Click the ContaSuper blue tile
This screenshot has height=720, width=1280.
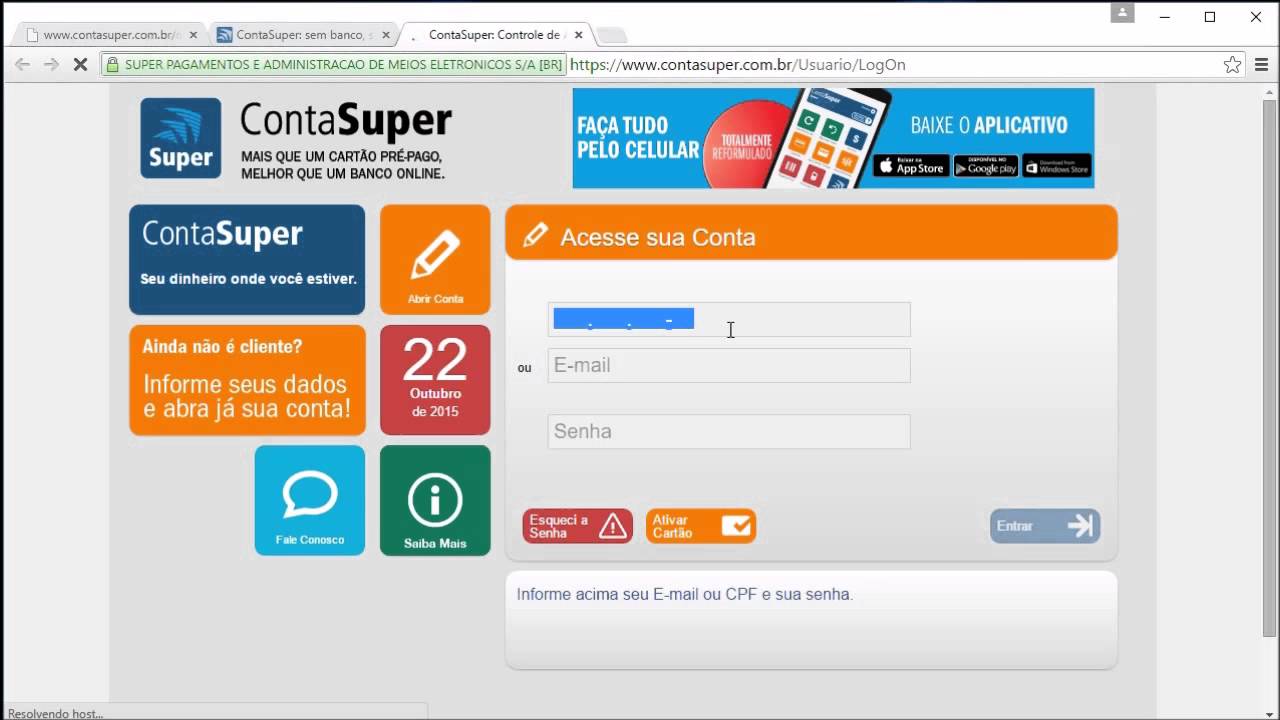pyautogui.click(x=247, y=260)
